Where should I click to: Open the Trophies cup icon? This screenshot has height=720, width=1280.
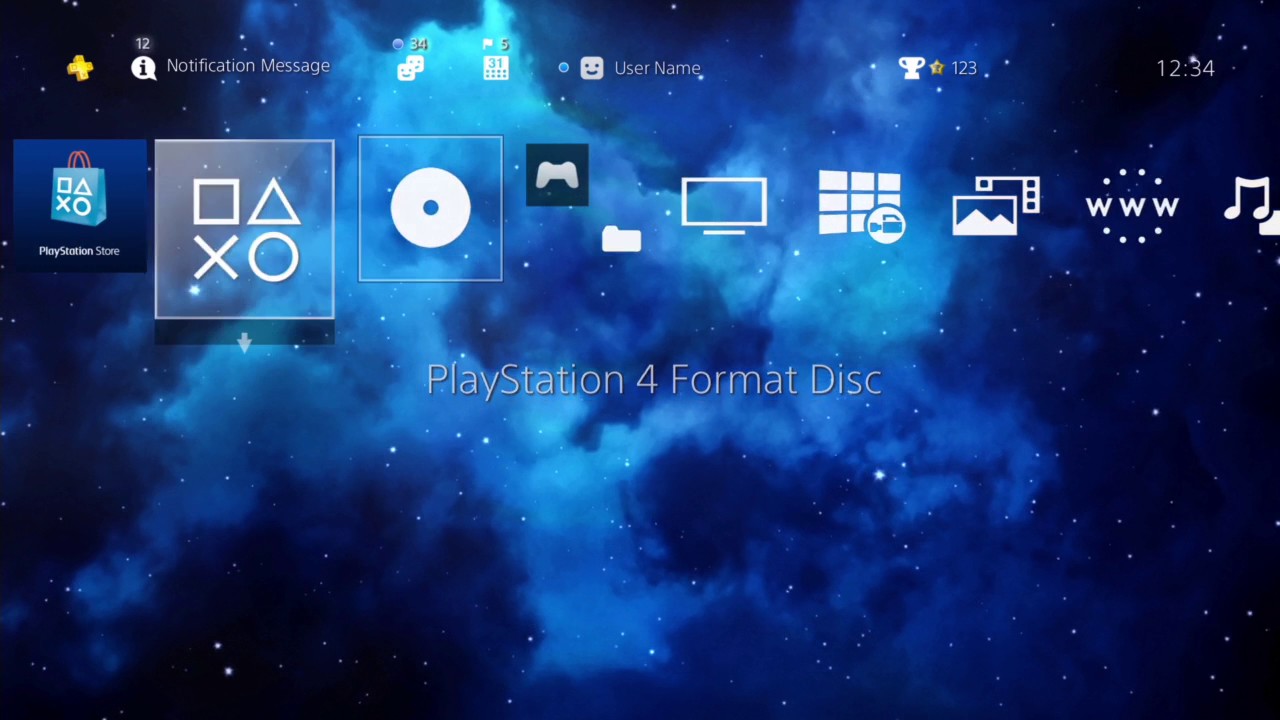coord(911,68)
